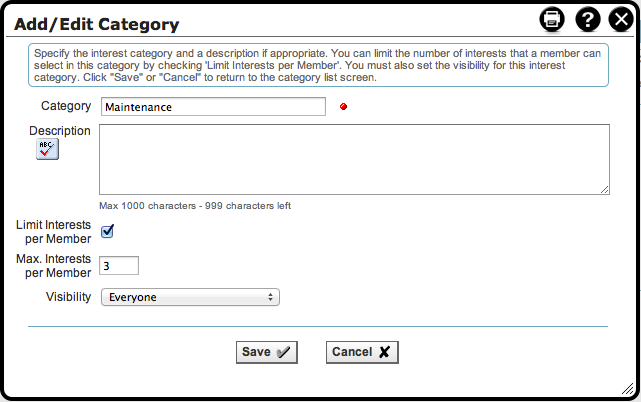Click the Visibility field label
This screenshot has height=402, width=641.
(69, 297)
